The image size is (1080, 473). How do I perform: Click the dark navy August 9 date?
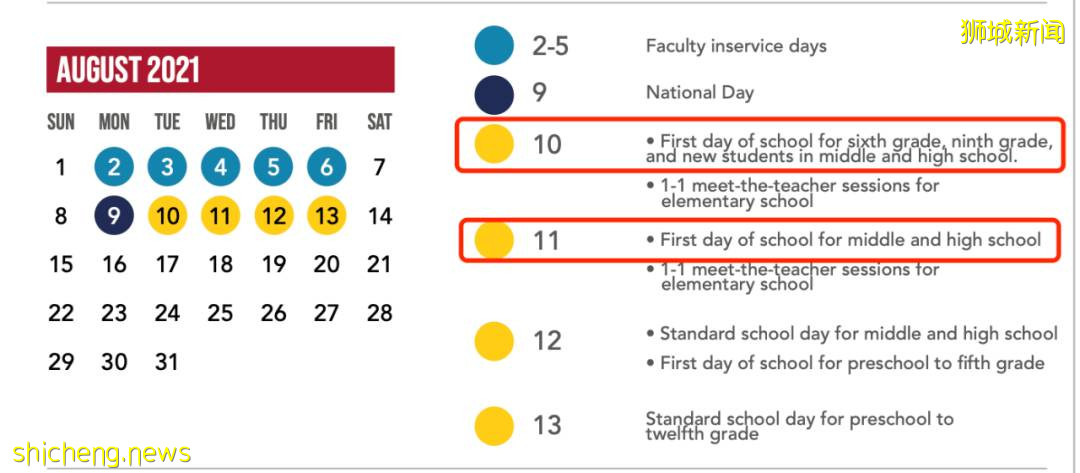[114, 215]
